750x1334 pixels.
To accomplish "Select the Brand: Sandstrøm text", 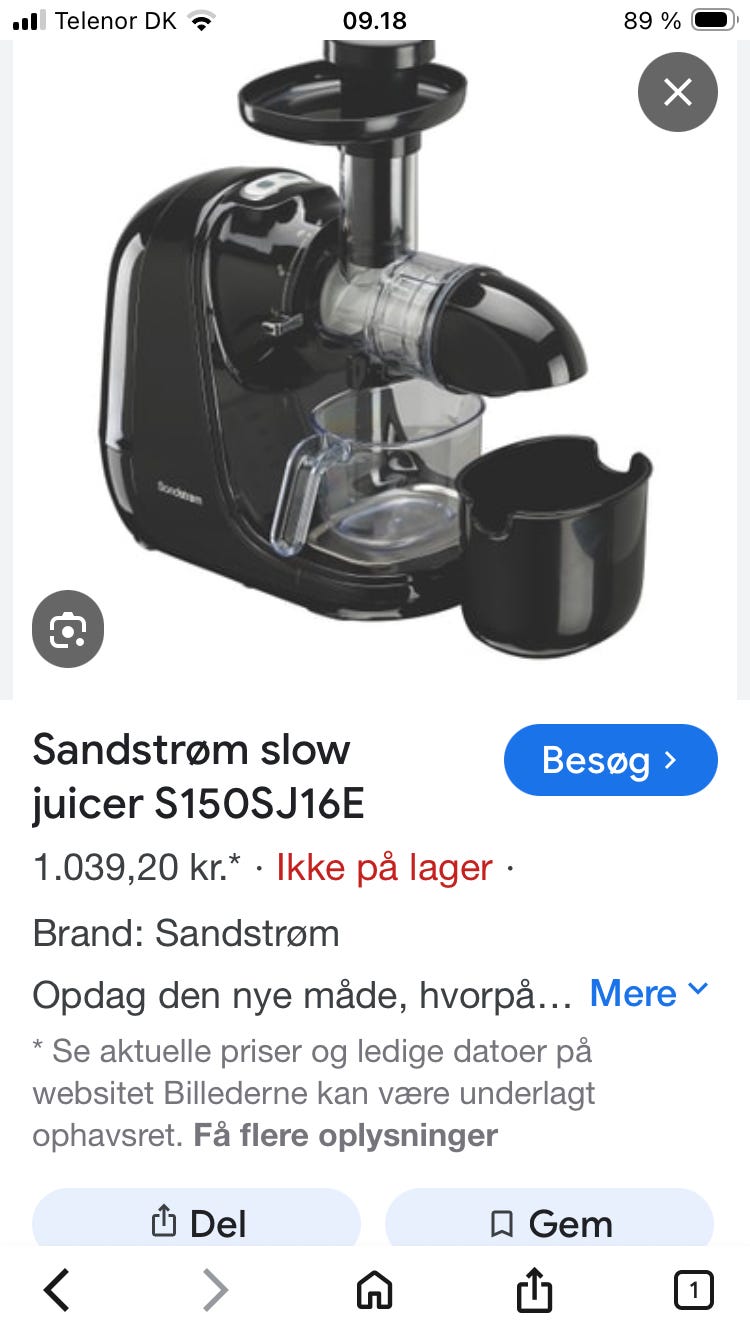I will 186,933.
